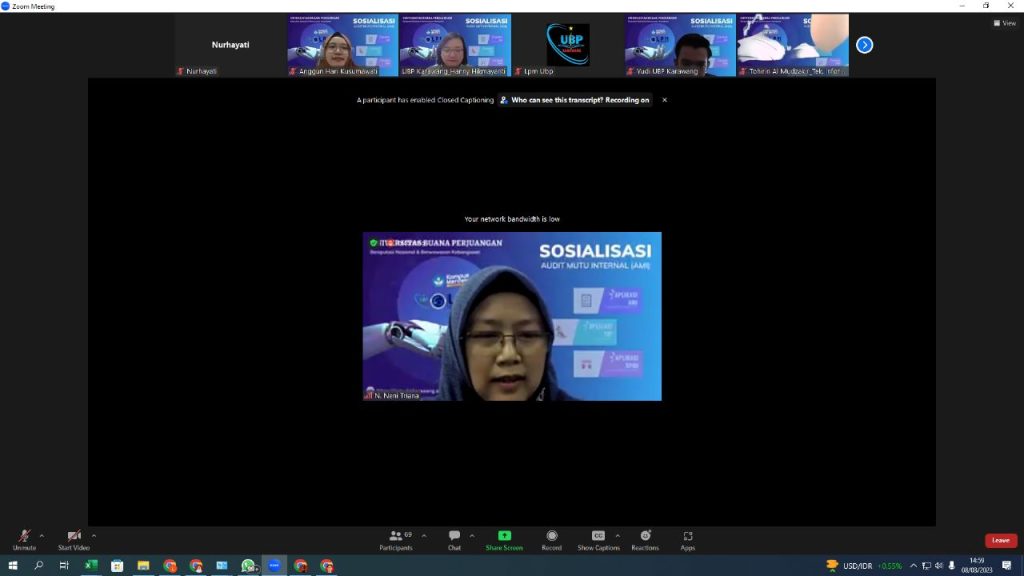
Task: Select Tohirin Al Mudzakir's video thumbnail
Action: click(793, 45)
